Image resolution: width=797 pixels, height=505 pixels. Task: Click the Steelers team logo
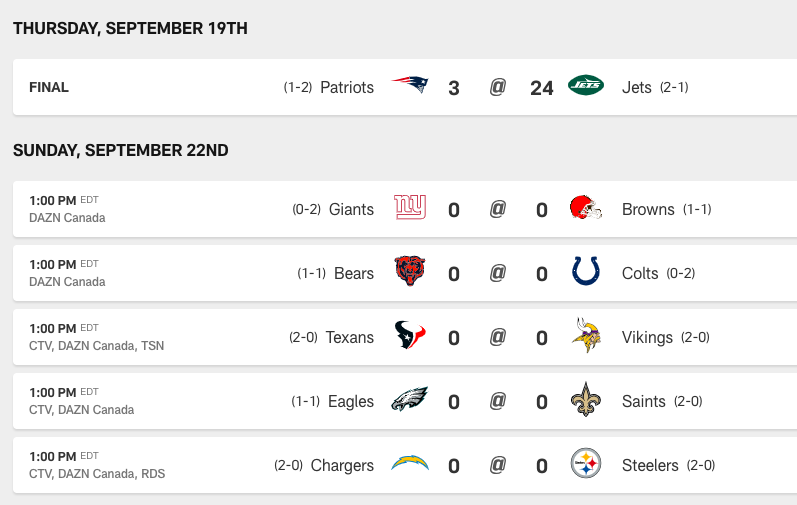(x=586, y=463)
